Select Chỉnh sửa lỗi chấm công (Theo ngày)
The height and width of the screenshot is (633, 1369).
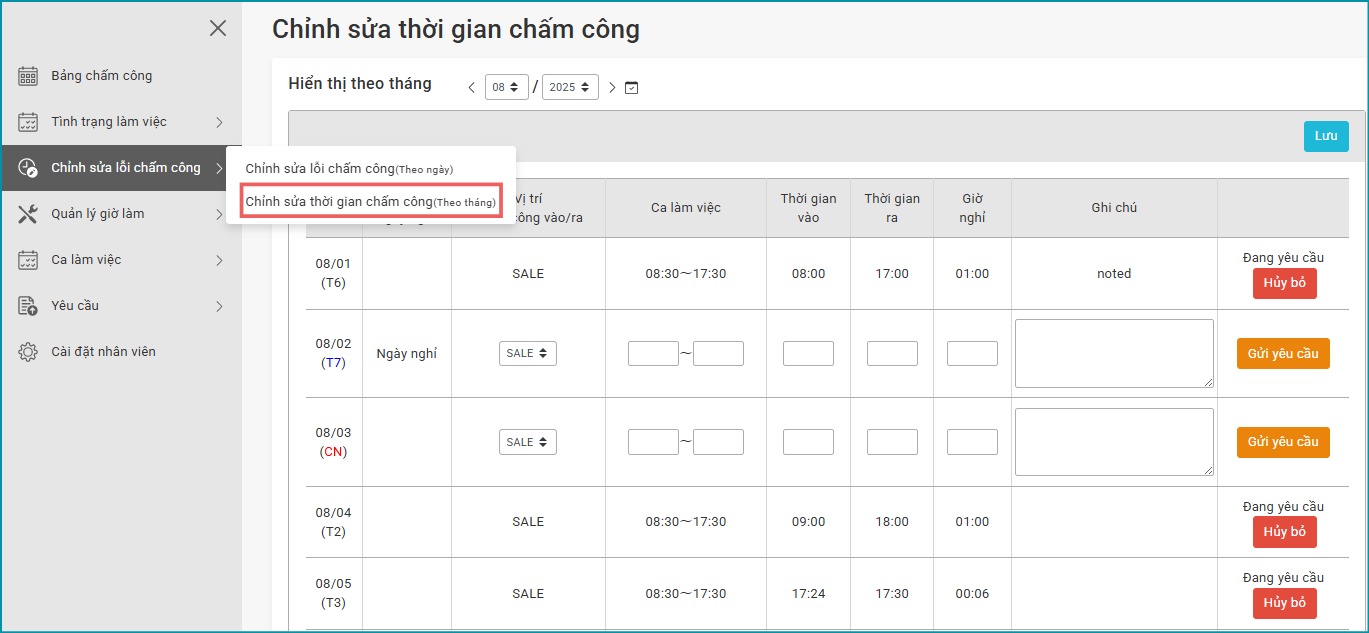pyautogui.click(x=349, y=169)
